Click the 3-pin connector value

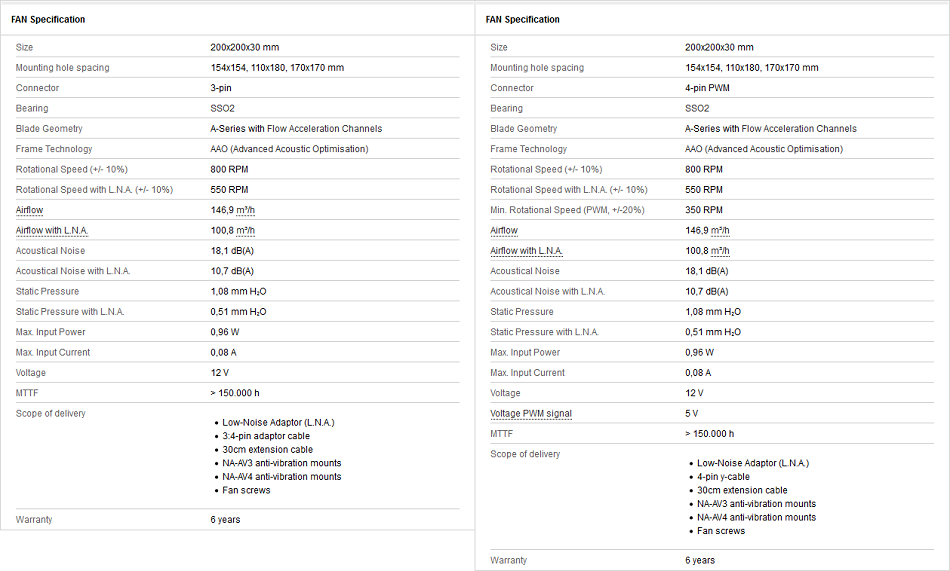point(221,88)
